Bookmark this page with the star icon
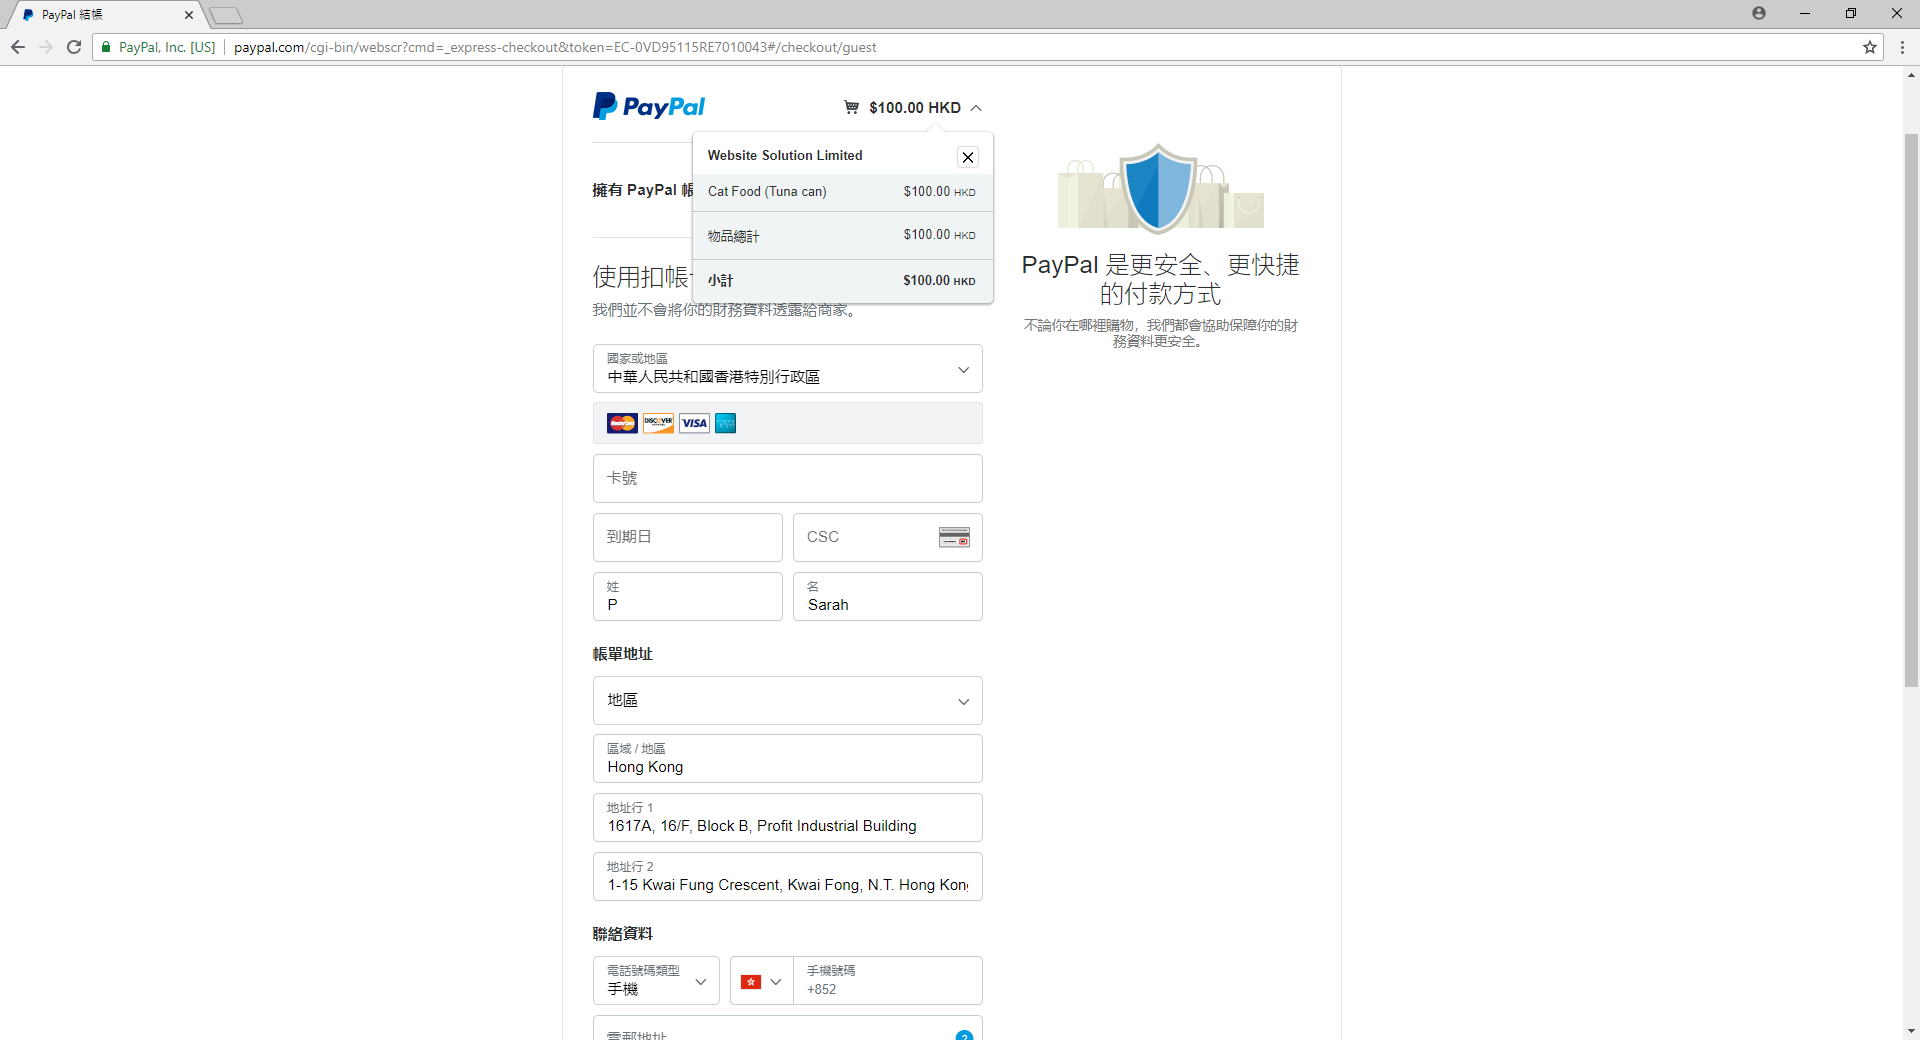 pyautogui.click(x=1870, y=47)
